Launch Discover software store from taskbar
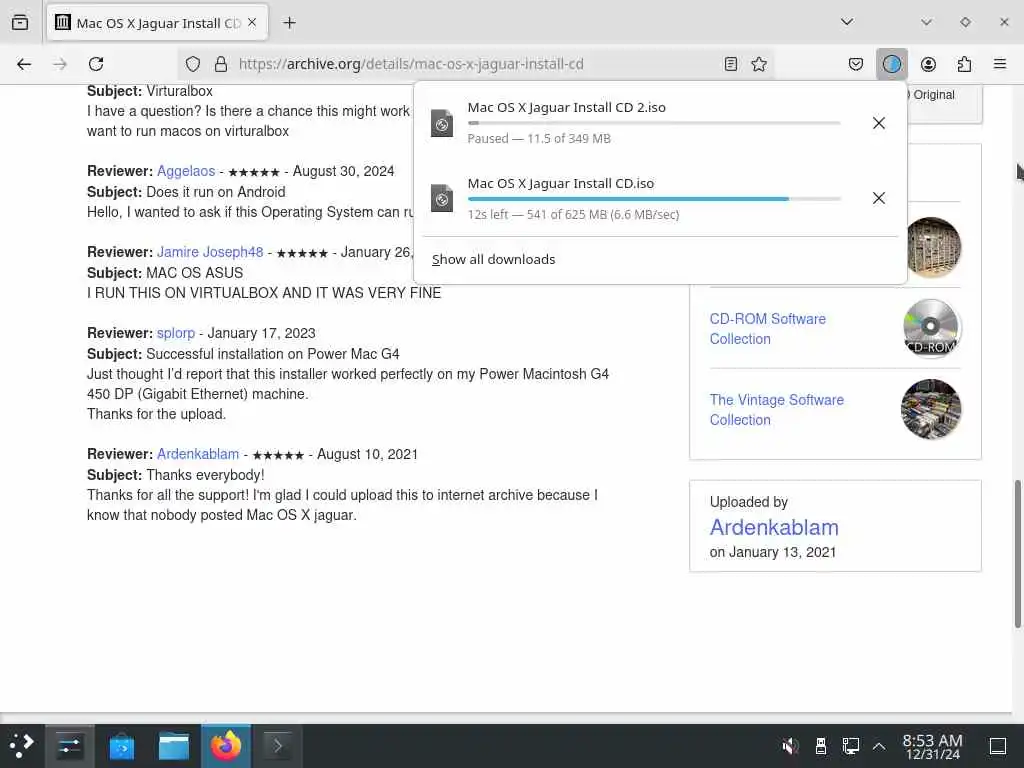The image size is (1024, 768). tap(121, 746)
